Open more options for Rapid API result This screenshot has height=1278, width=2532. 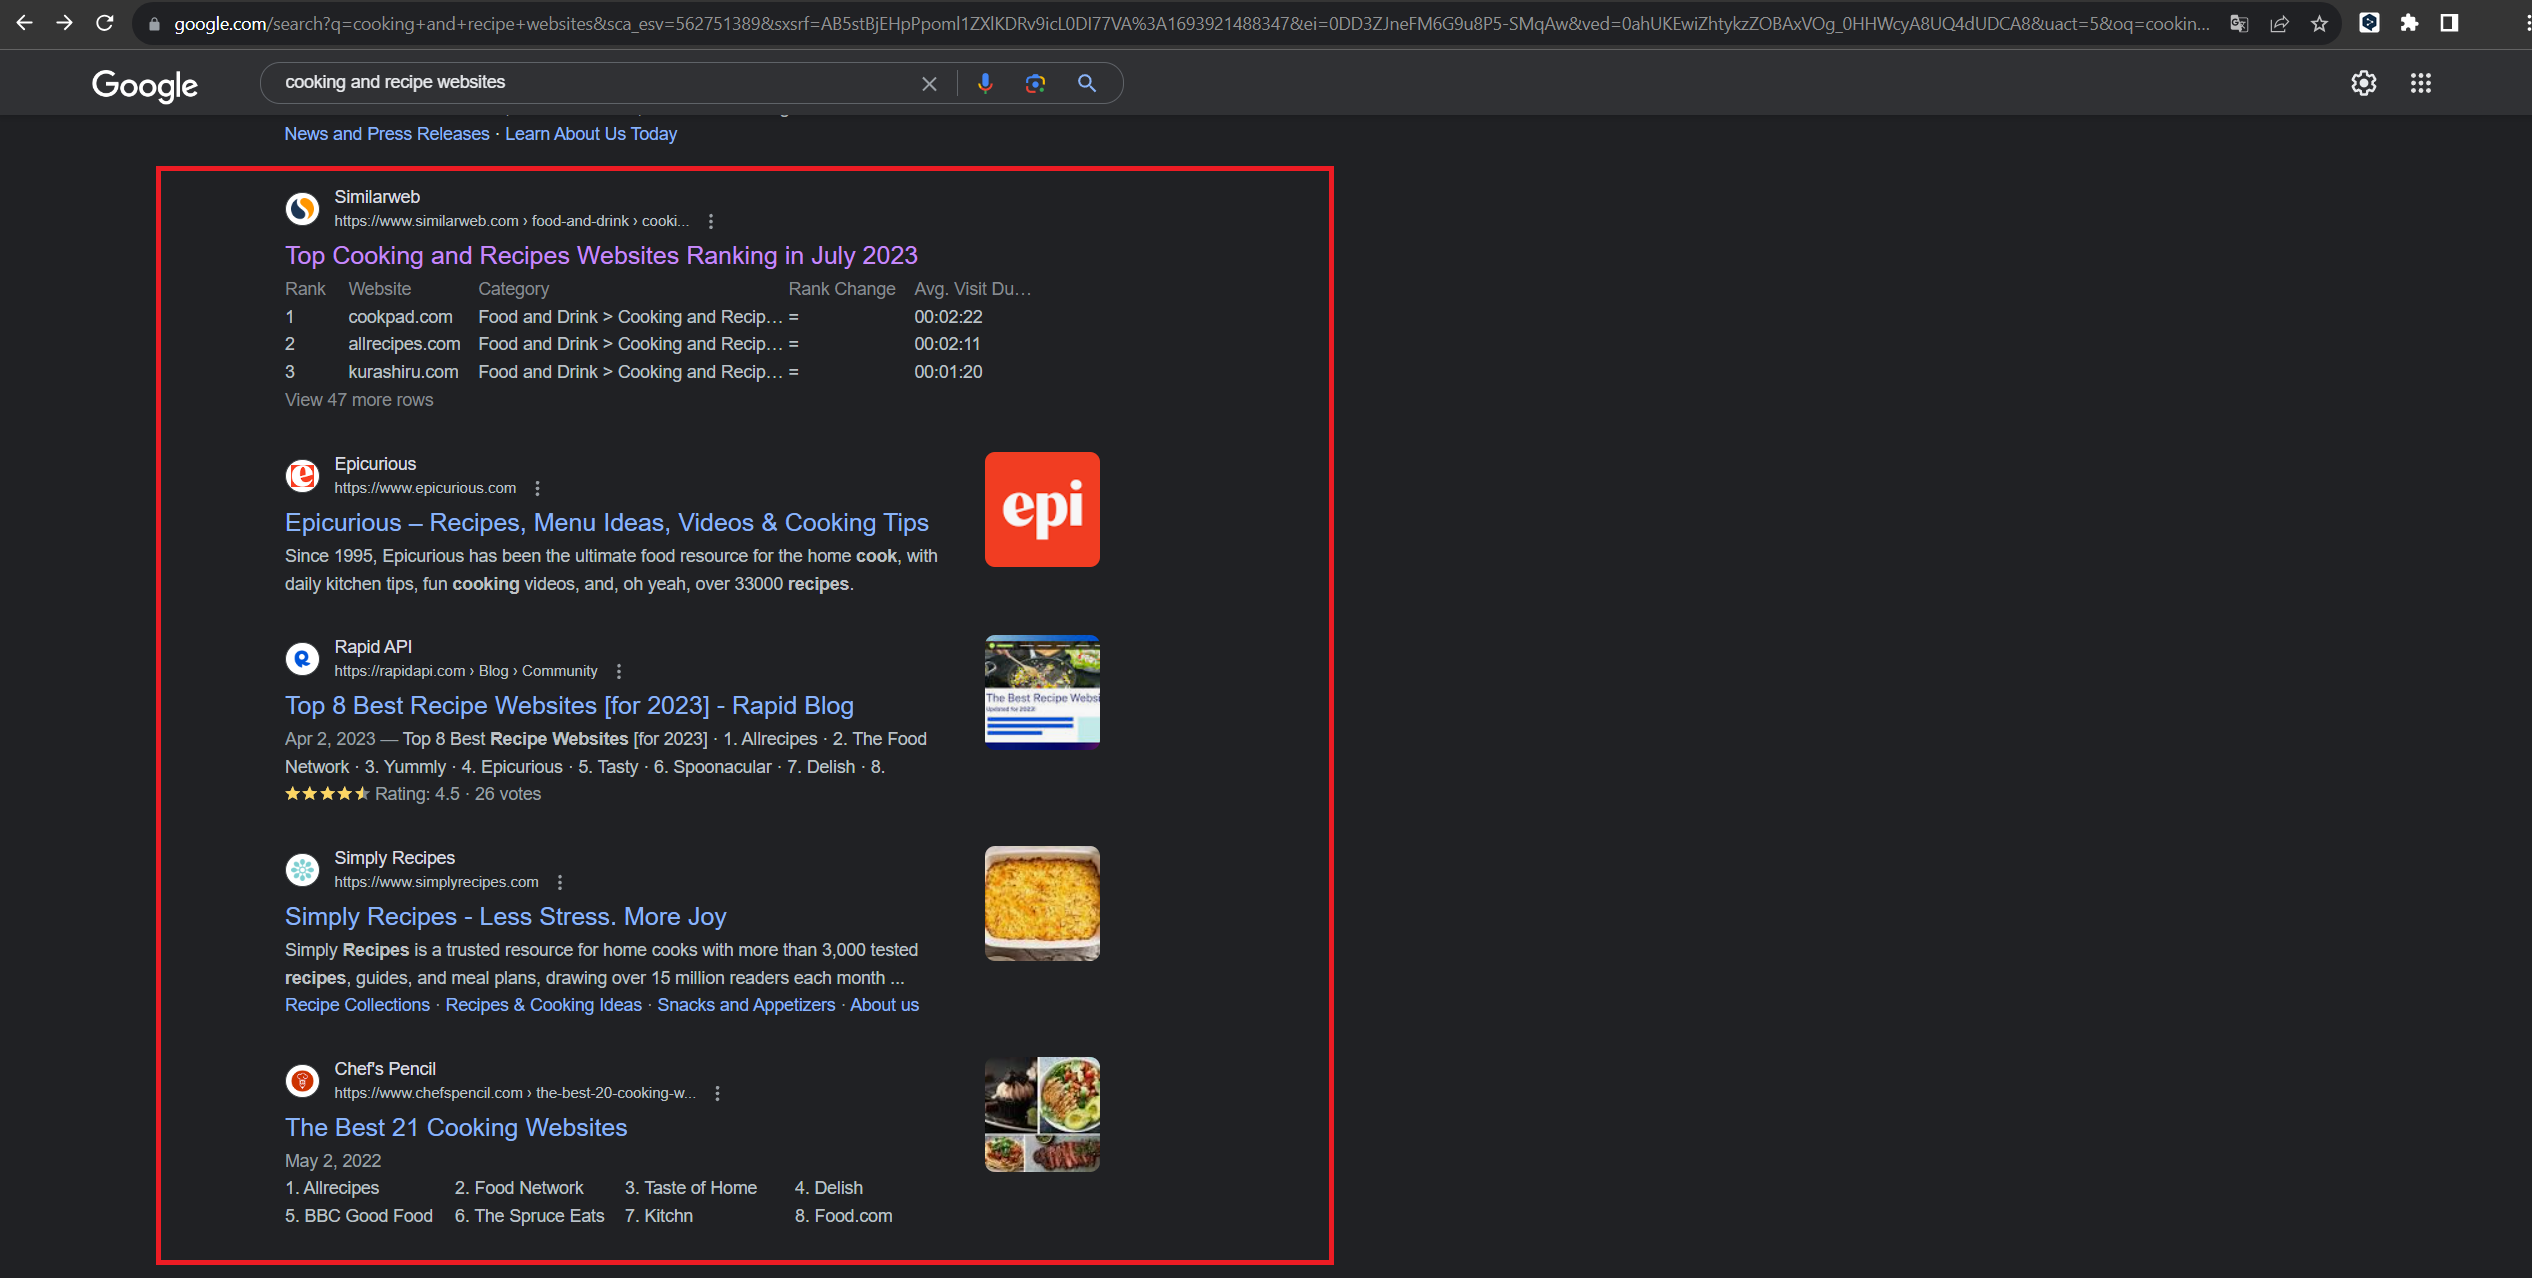[619, 671]
